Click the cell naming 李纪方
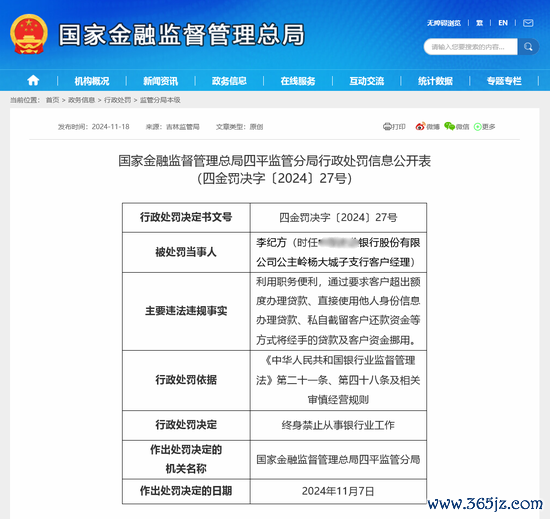The width and height of the screenshot is (550, 519). 338,252
